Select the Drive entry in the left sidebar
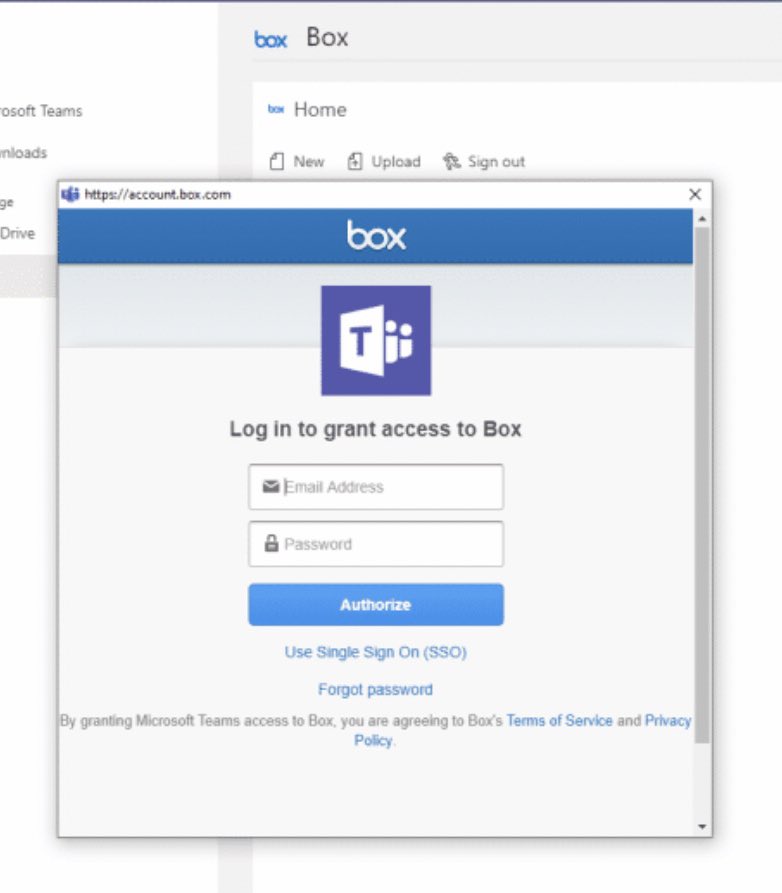This screenshot has width=782, height=893. (x=17, y=234)
